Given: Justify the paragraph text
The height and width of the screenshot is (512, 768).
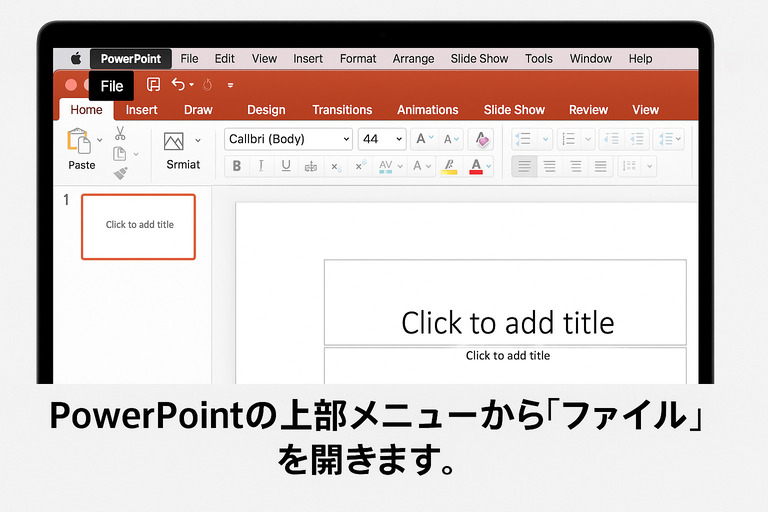Looking at the screenshot, I should point(601,167).
